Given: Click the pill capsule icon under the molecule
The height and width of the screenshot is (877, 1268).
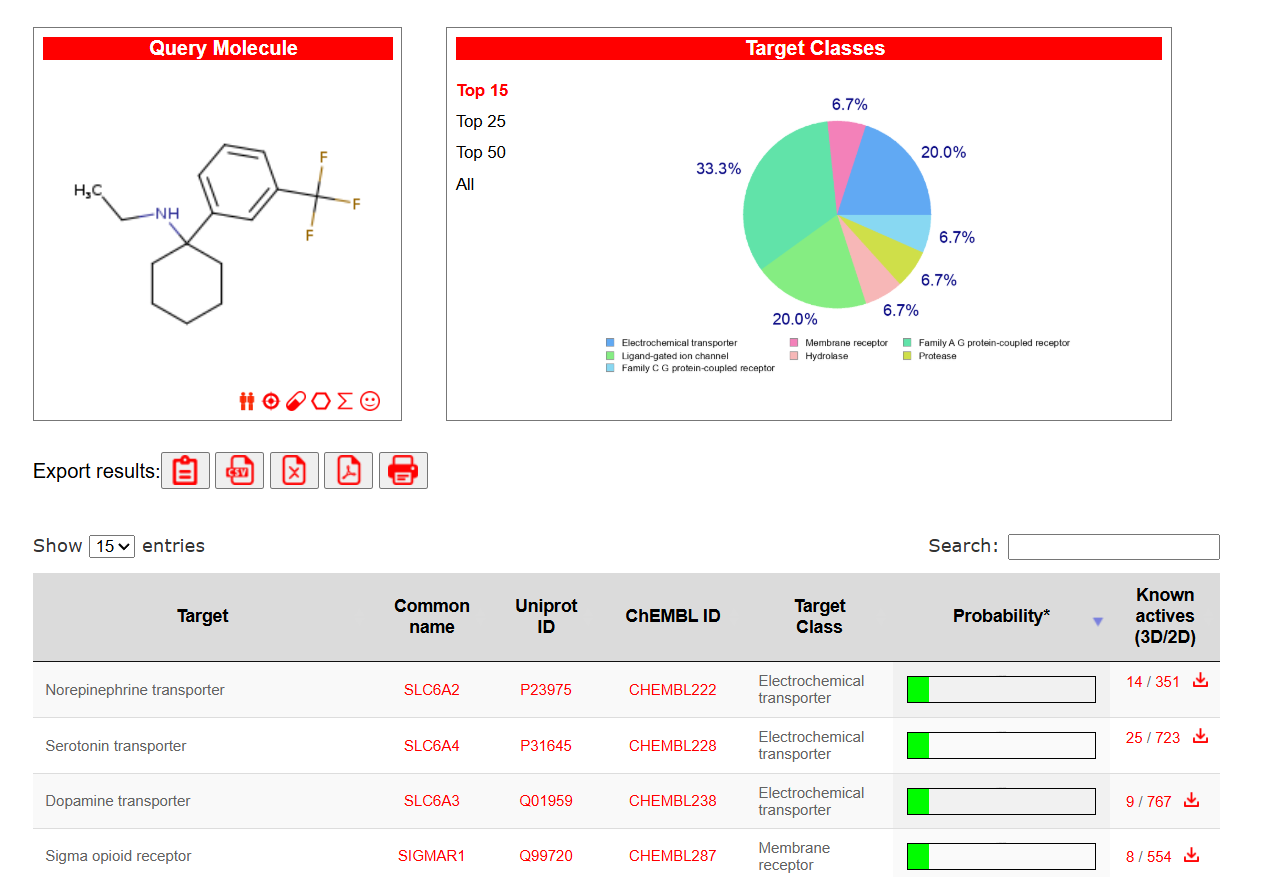Looking at the screenshot, I should (296, 401).
